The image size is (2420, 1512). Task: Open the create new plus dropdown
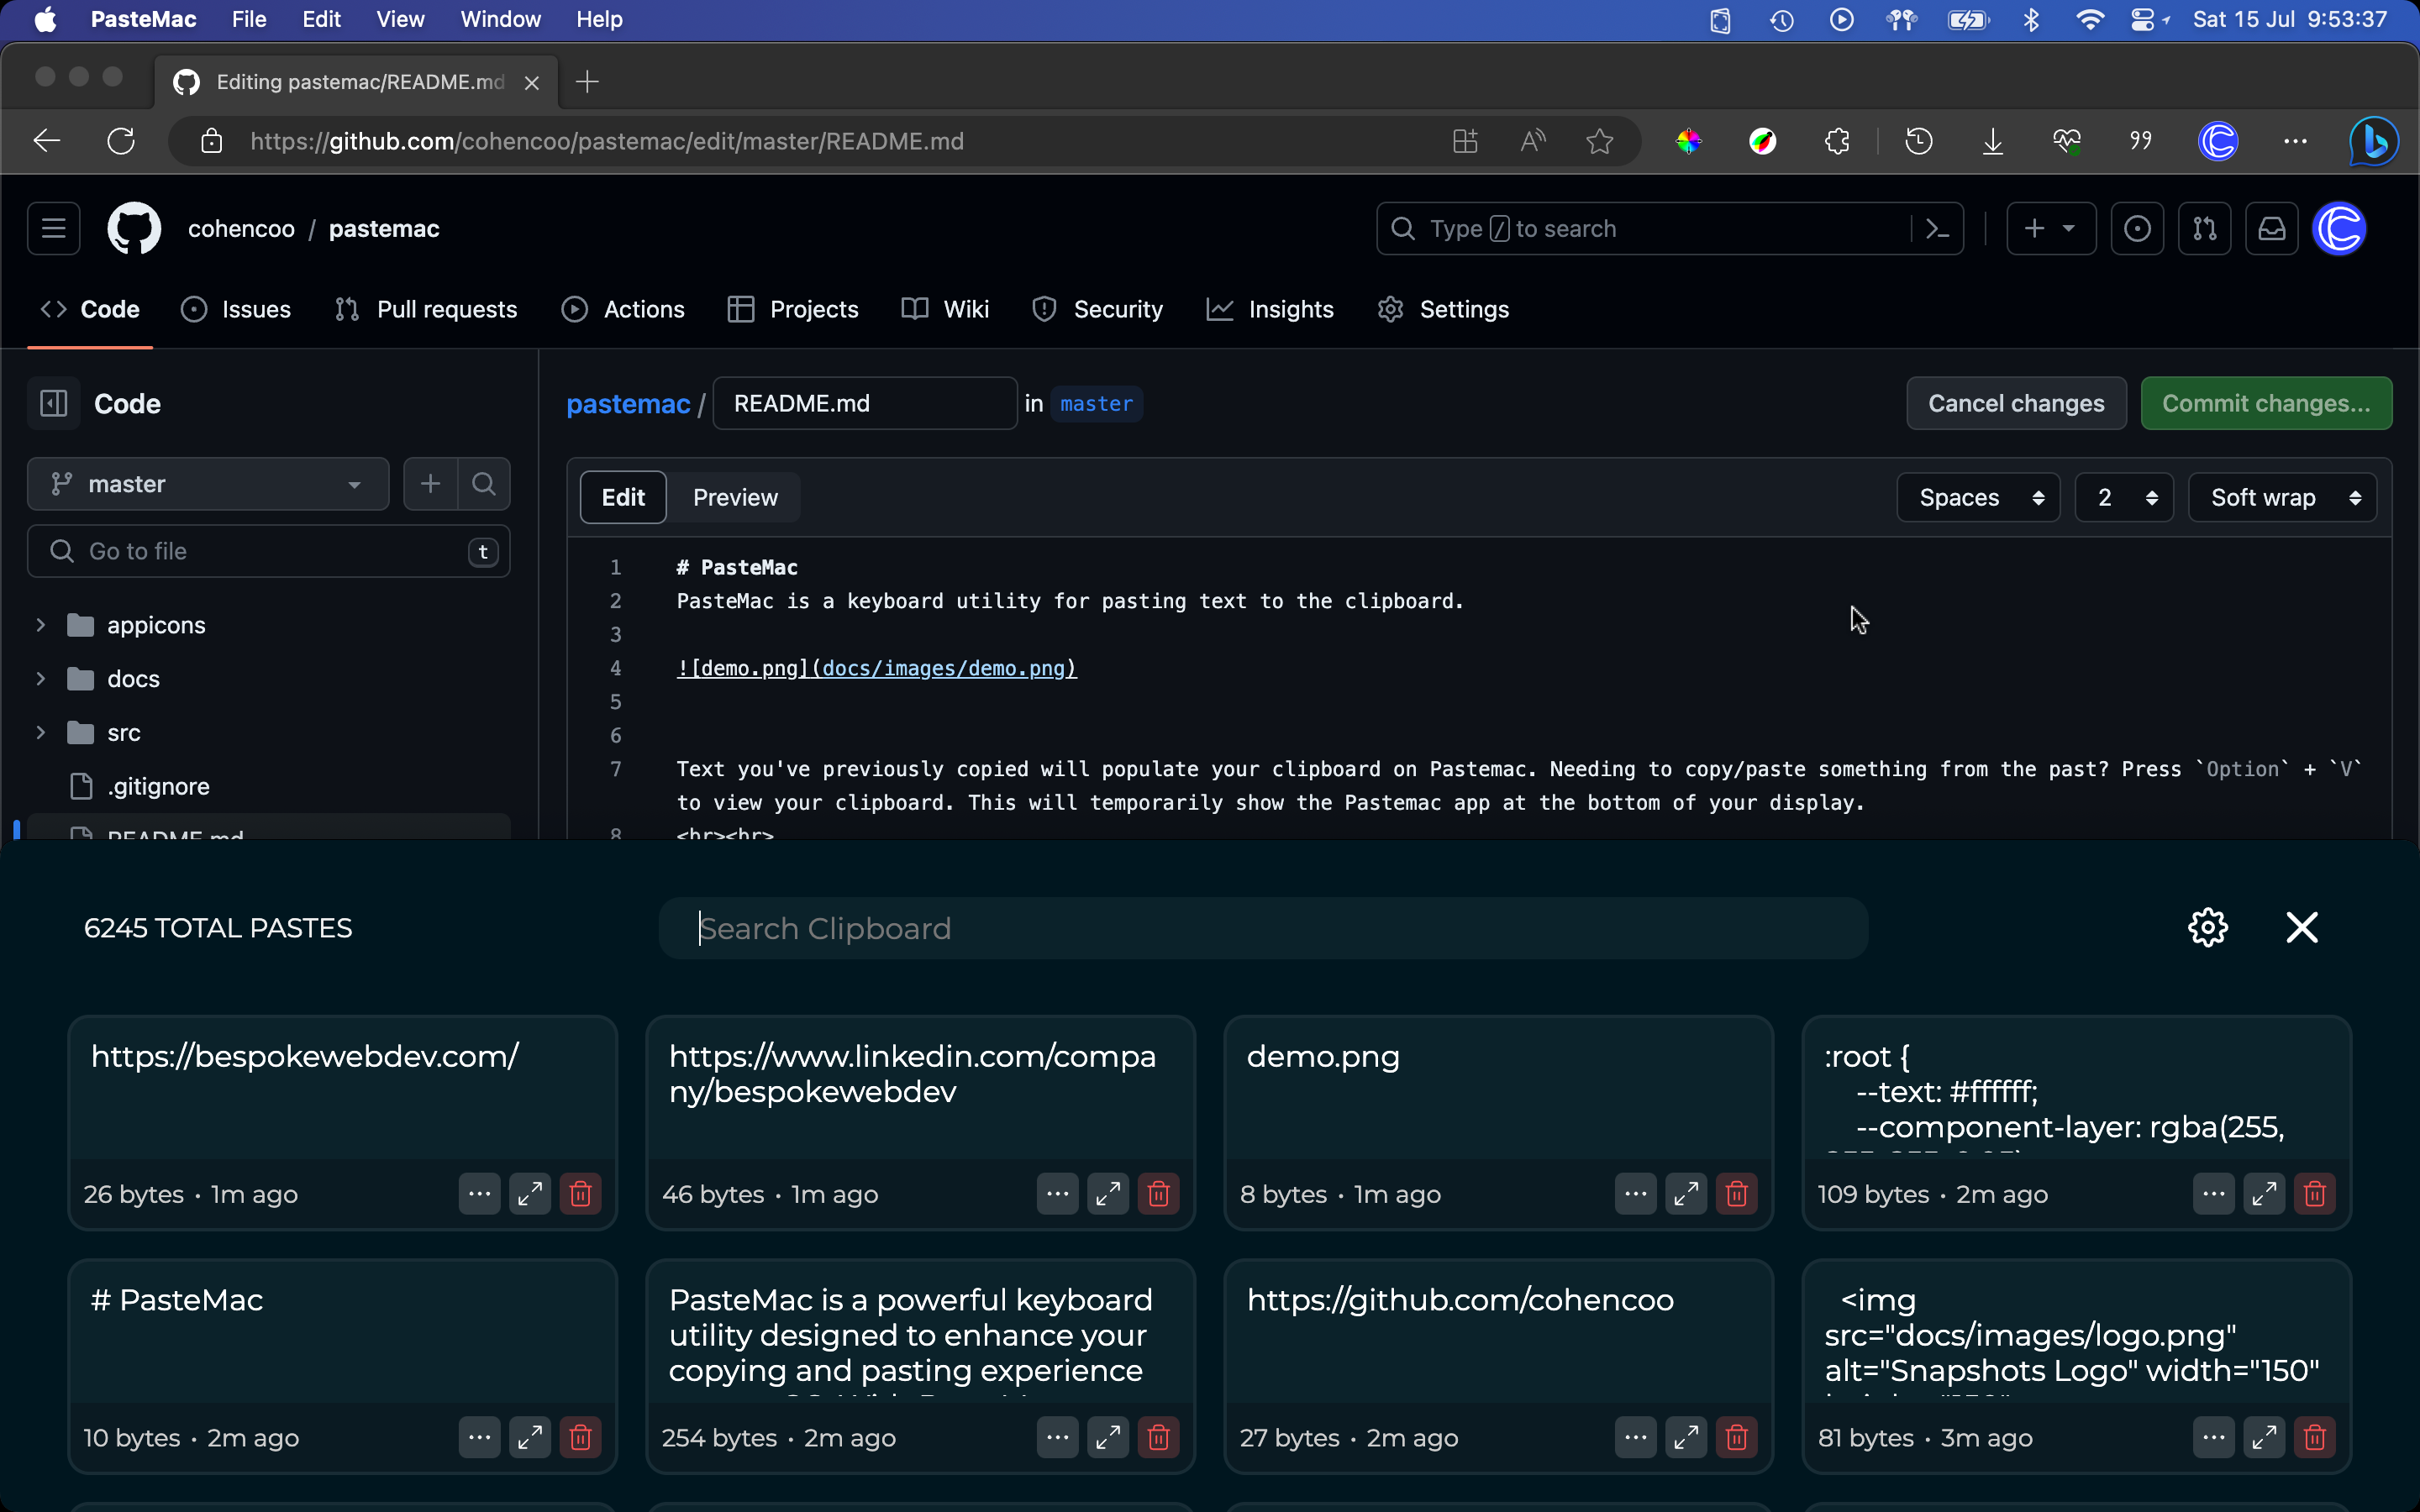pyautogui.click(x=2051, y=229)
